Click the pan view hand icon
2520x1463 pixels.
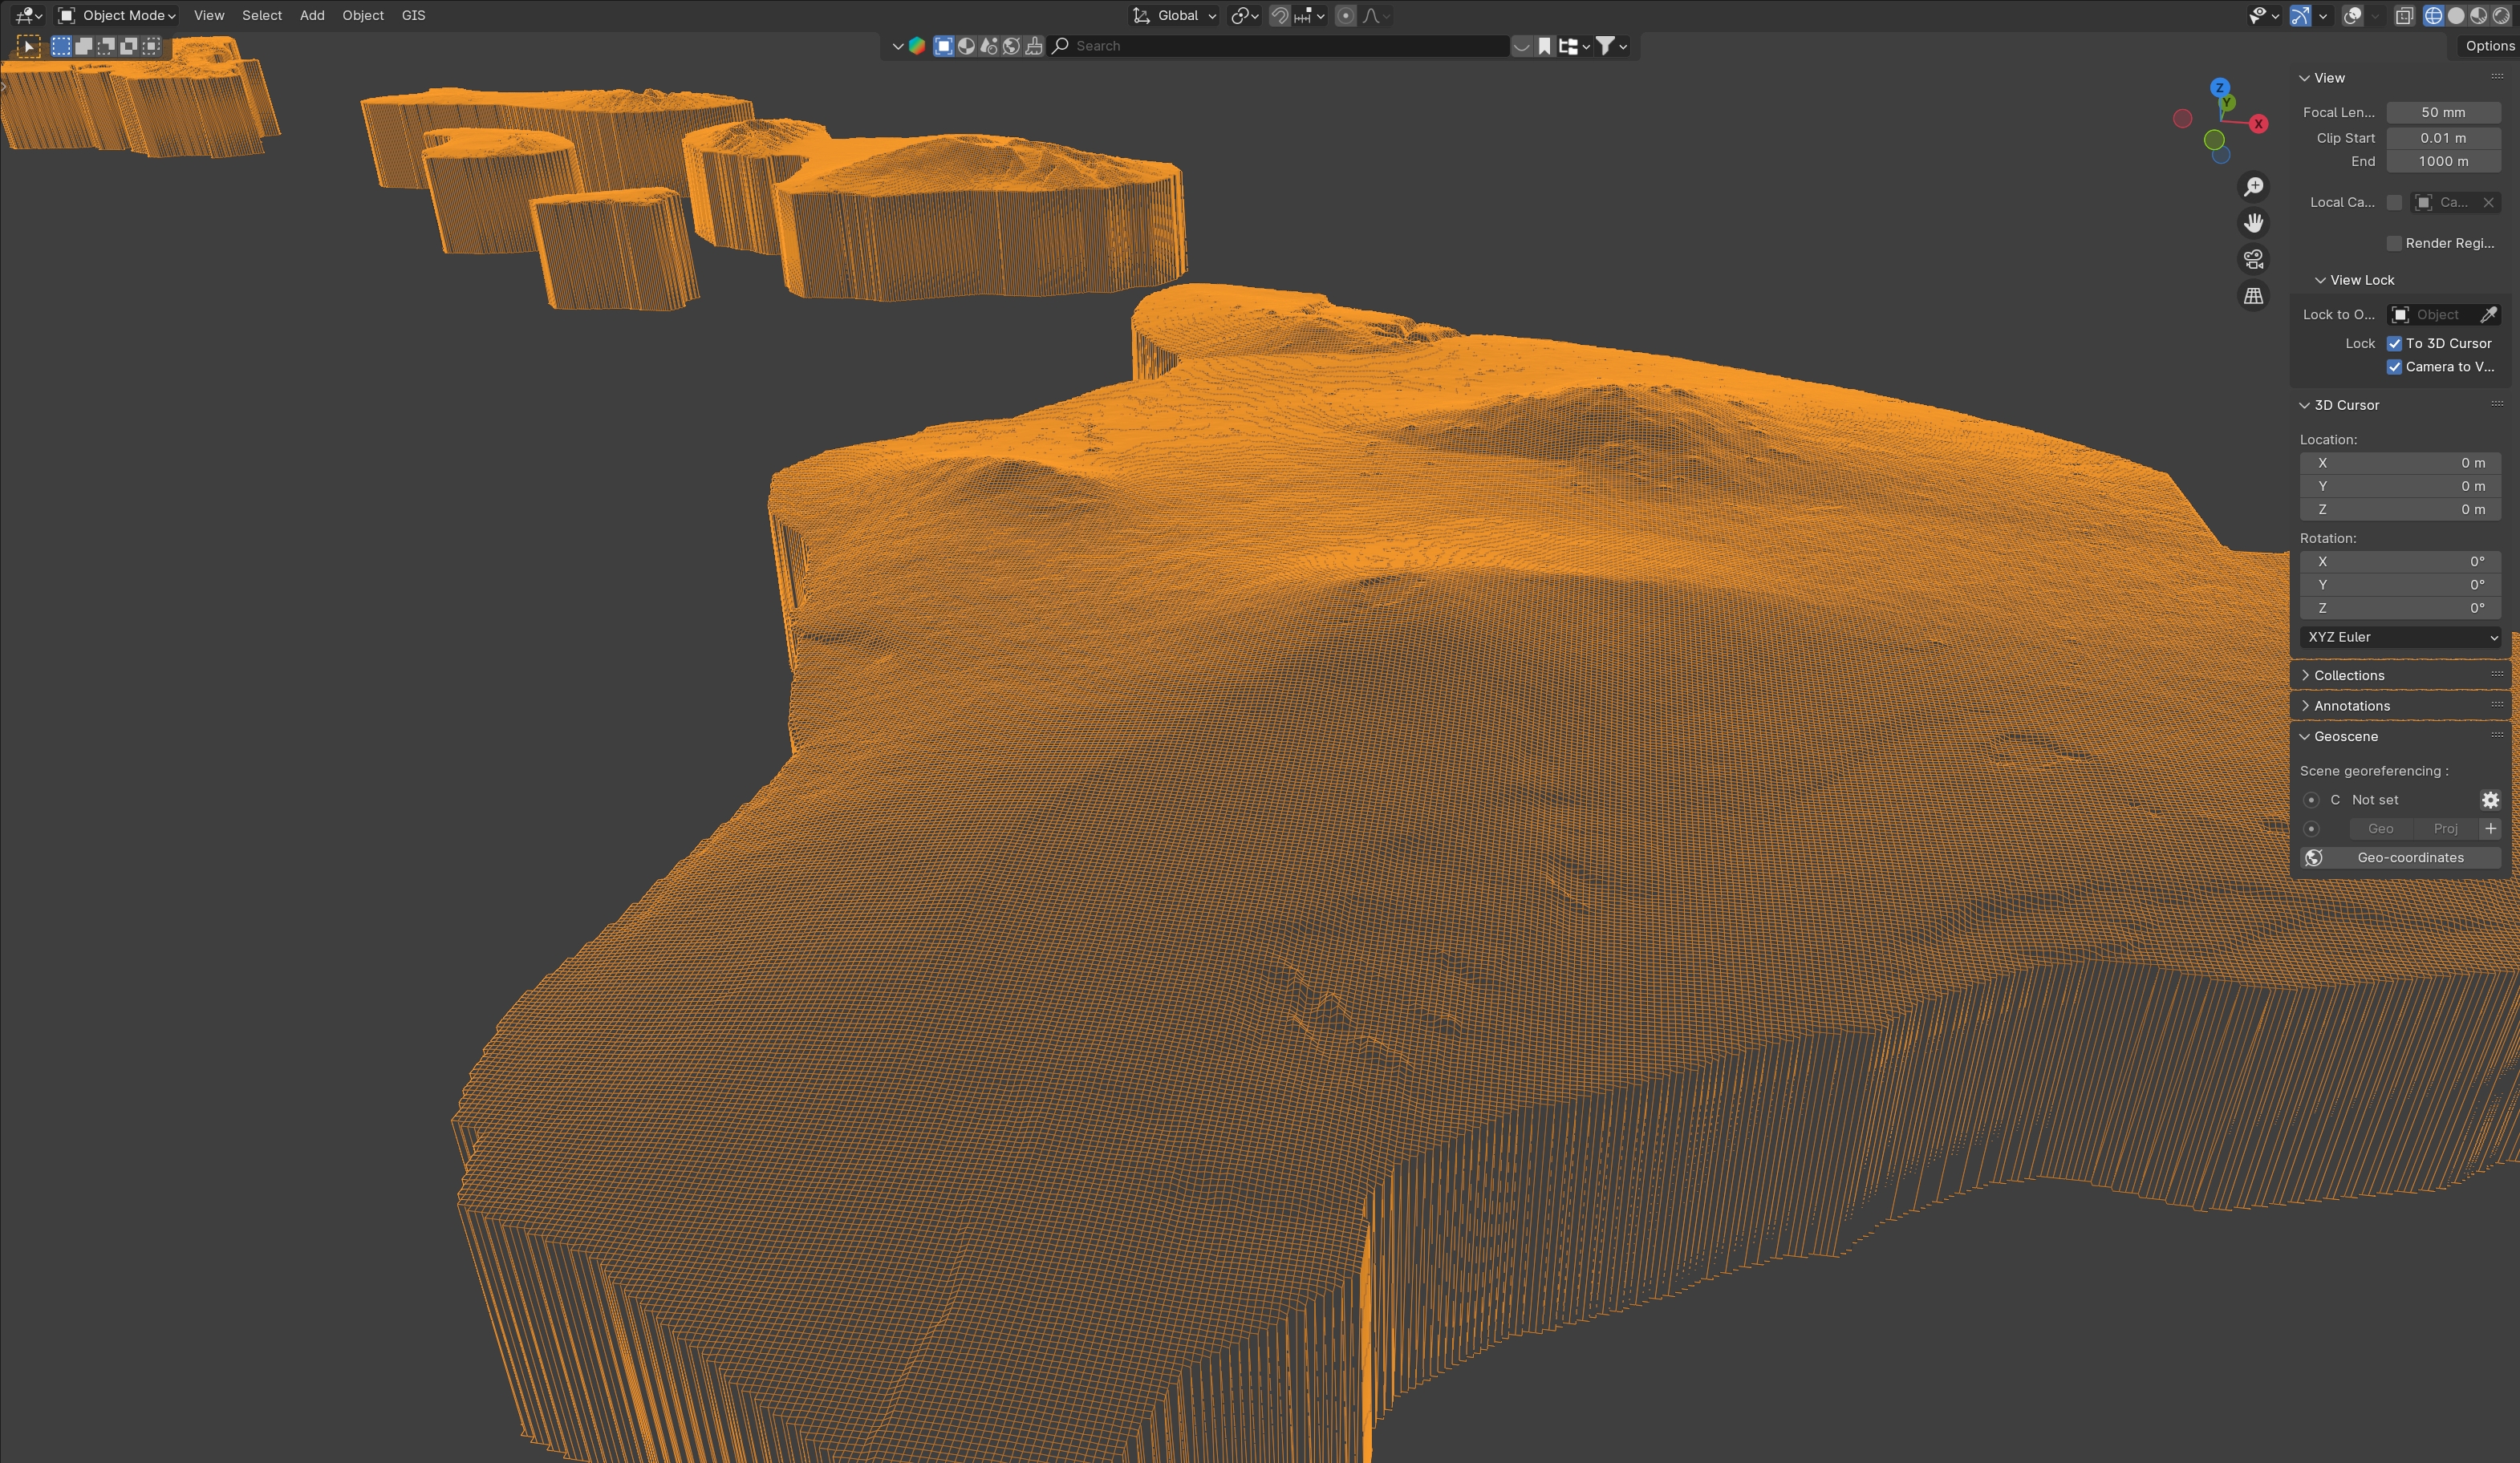click(2253, 223)
